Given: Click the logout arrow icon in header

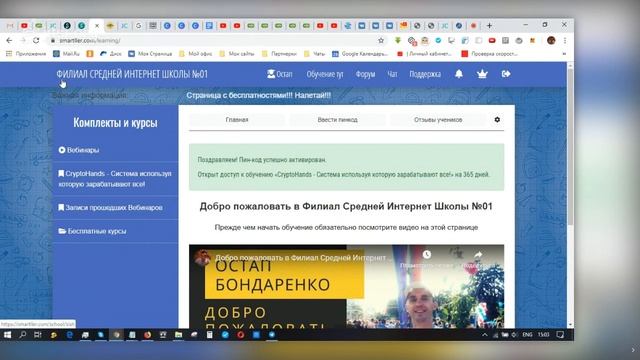Looking at the screenshot, I should pos(506,74).
